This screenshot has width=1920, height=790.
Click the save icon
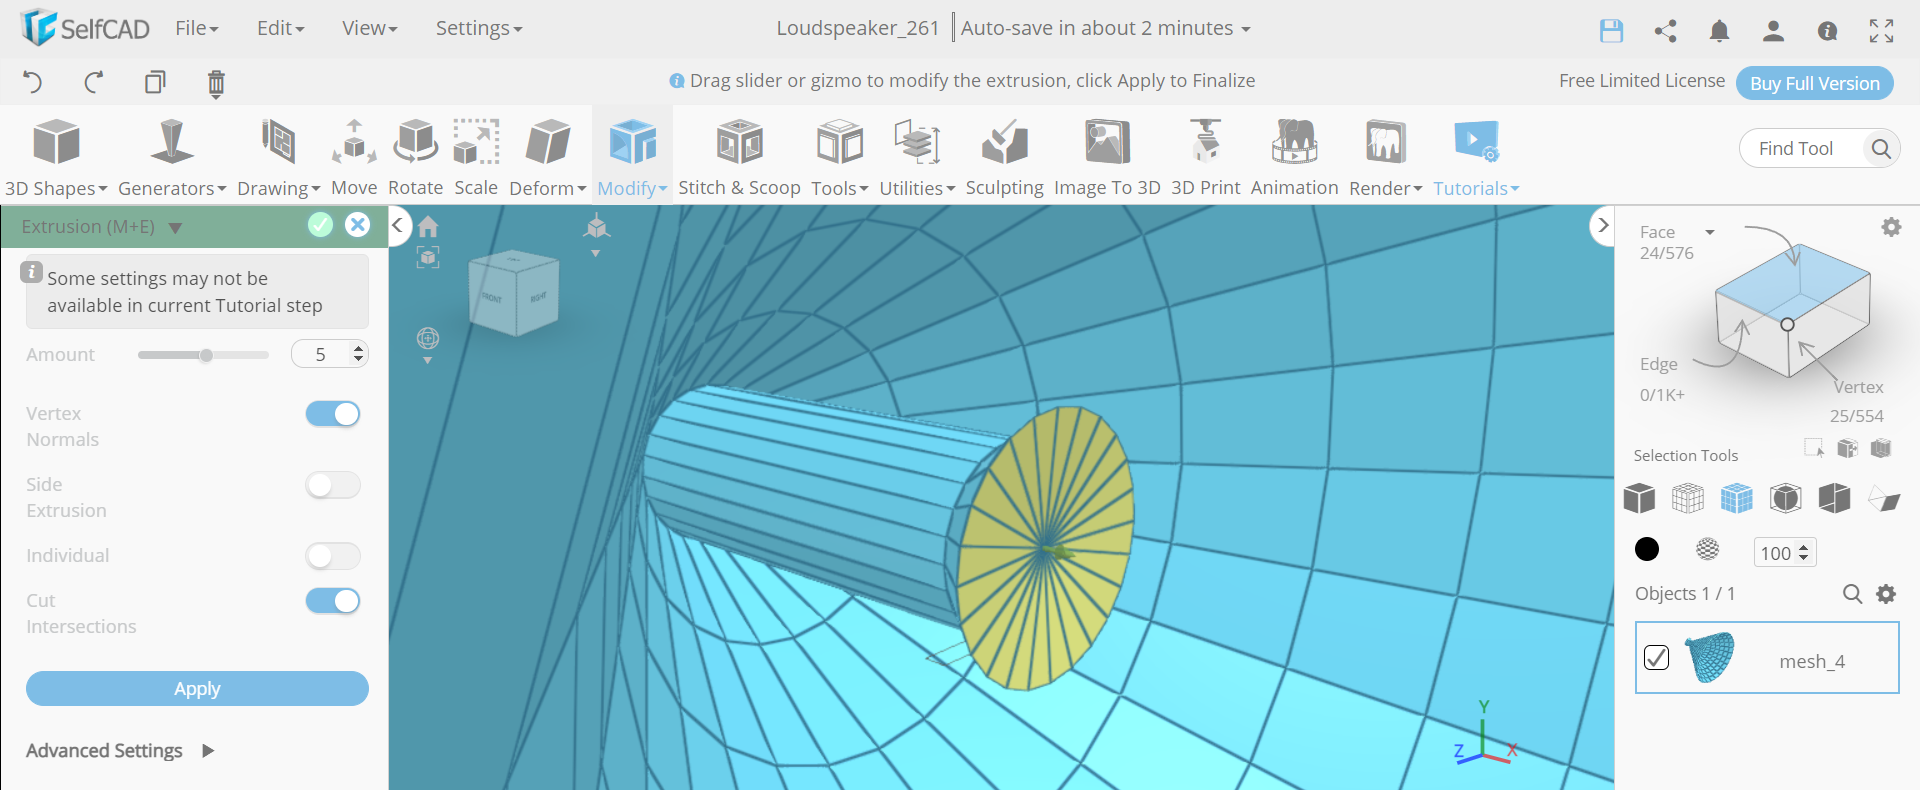1611,31
